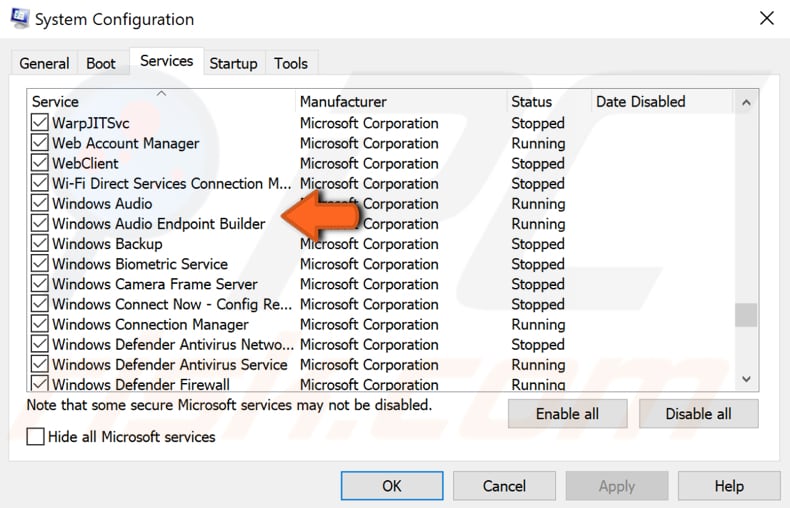Click the Apply button
This screenshot has width=790, height=508.
(617, 486)
